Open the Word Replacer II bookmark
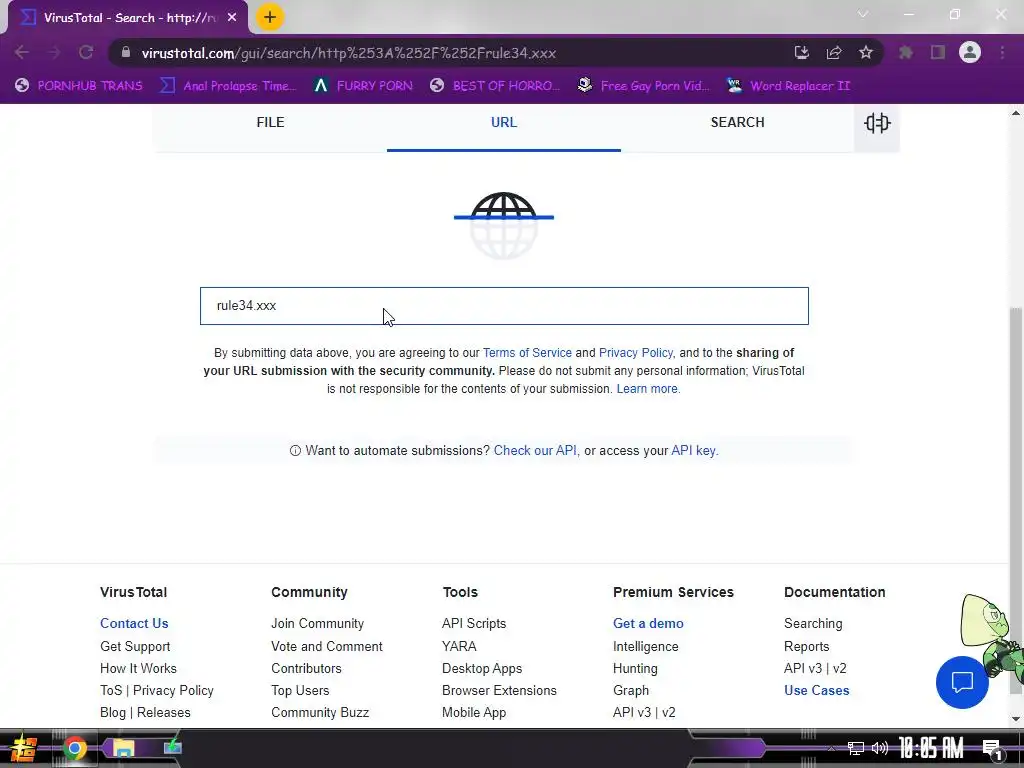 (x=788, y=86)
